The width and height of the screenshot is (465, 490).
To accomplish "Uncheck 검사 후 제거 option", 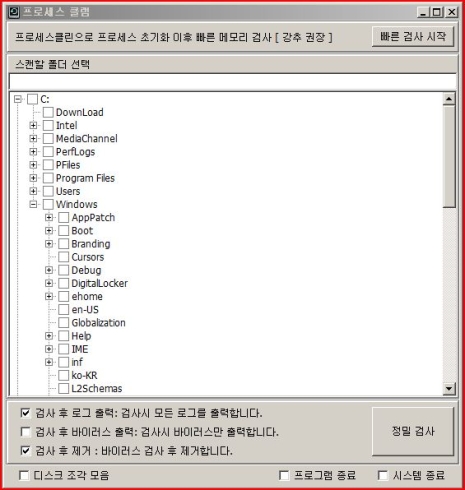I will [25, 451].
